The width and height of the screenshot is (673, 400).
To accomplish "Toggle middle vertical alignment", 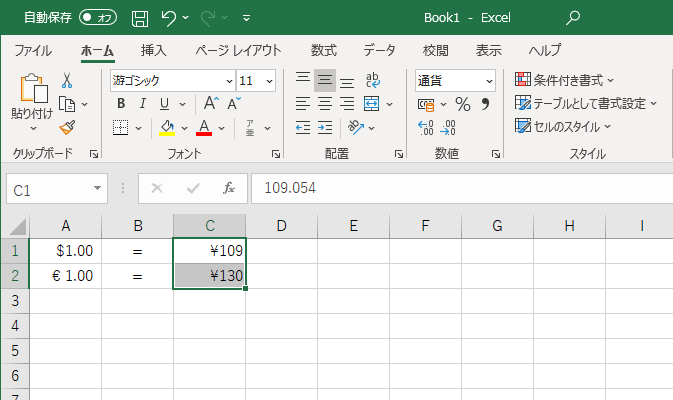I will click(325, 80).
